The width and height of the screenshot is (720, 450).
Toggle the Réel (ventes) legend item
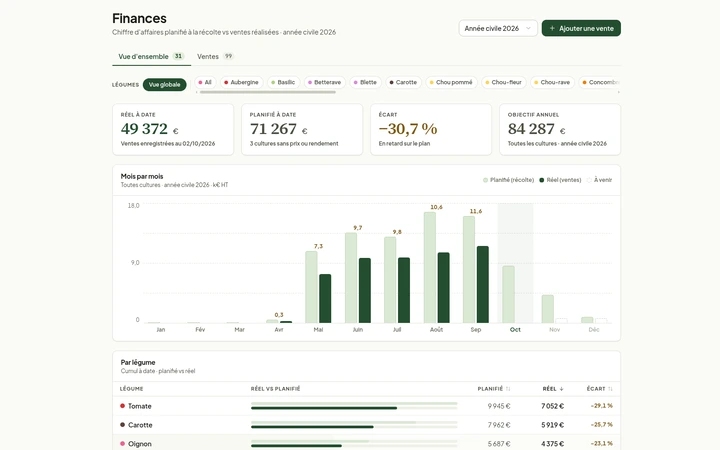[560, 180]
